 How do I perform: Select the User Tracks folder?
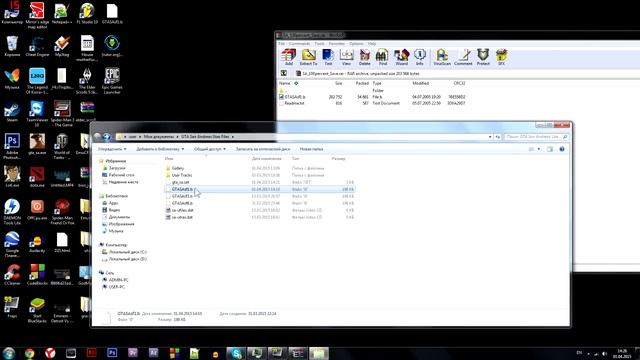pos(178,175)
